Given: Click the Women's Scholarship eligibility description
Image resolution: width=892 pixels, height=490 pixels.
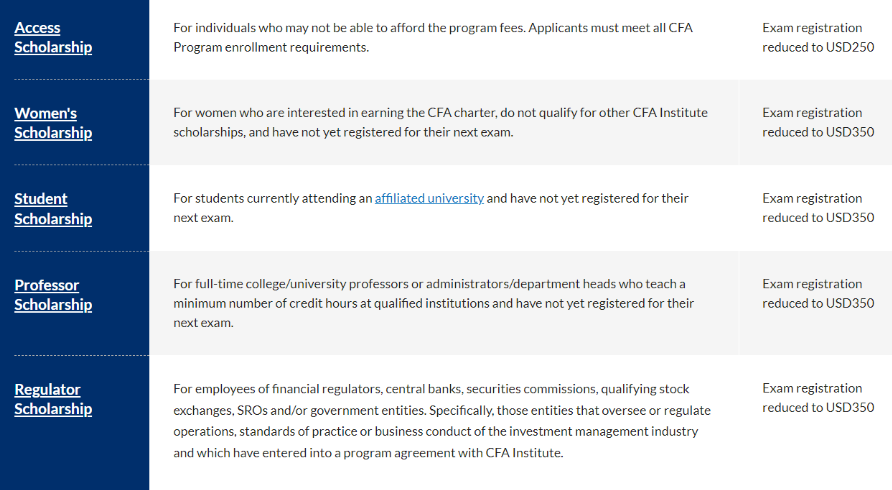Looking at the screenshot, I should pyautogui.click(x=440, y=122).
